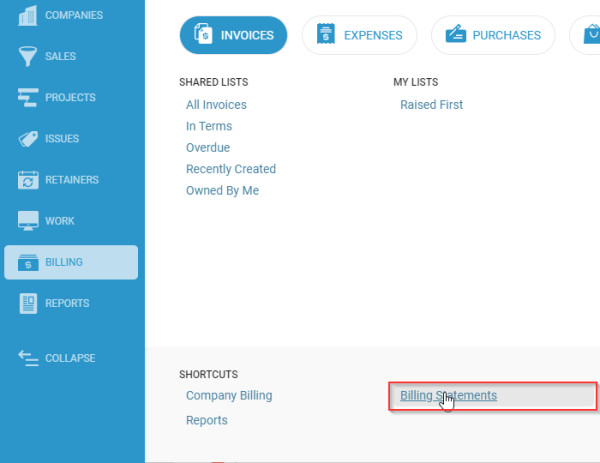This screenshot has width=600, height=463.
Task: Click the Billing dollar icon
Action: tap(26, 262)
